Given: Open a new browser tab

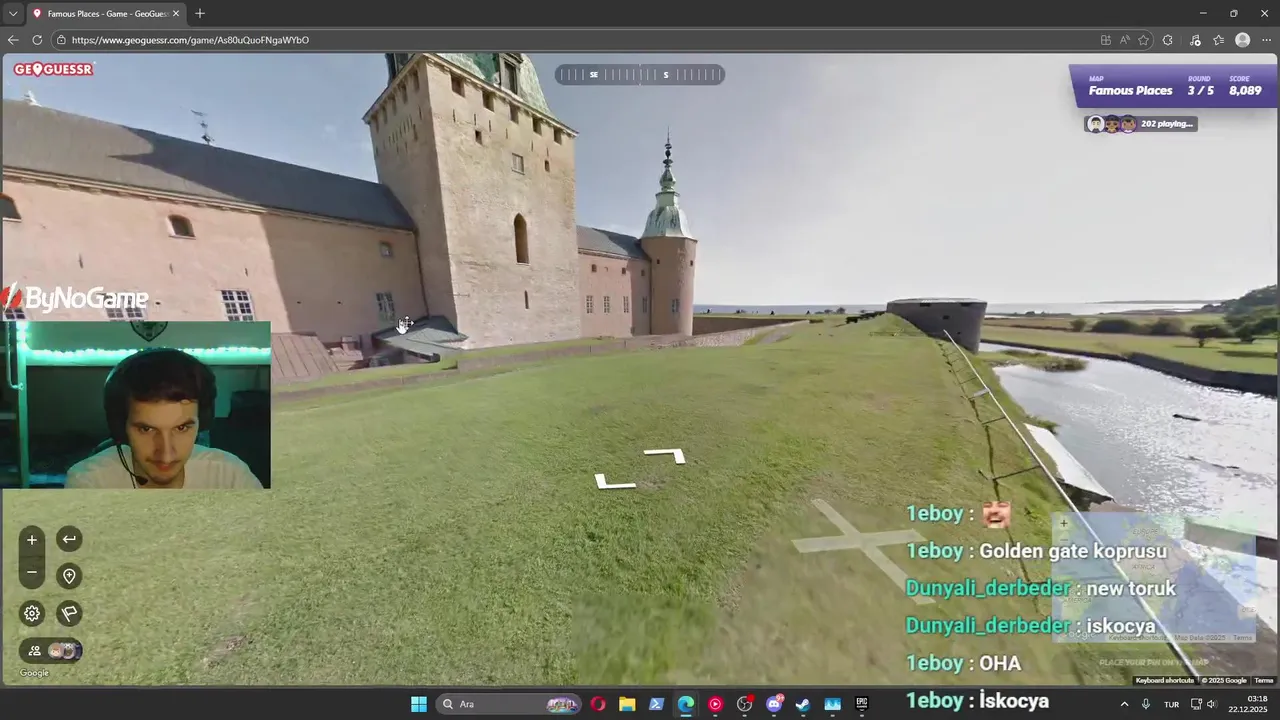Looking at the screenshot, I should (x=200, y=13).
